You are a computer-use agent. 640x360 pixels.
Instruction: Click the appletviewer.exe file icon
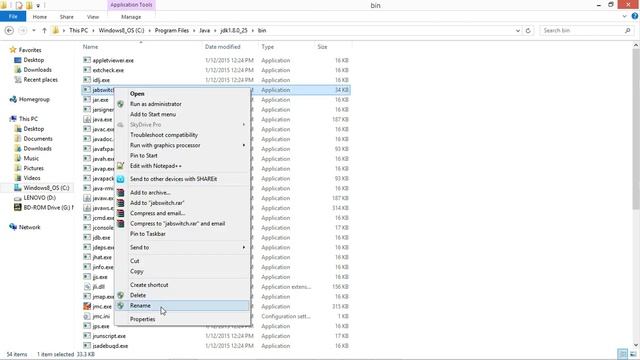(x=87, y=60)
